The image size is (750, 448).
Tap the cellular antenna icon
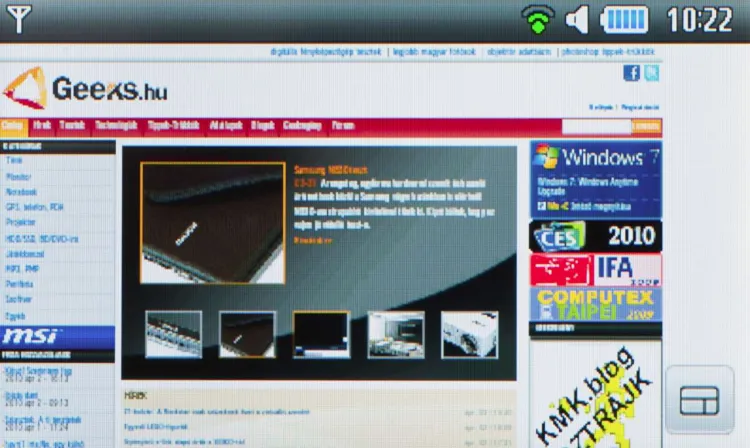(x=18, y=19)
